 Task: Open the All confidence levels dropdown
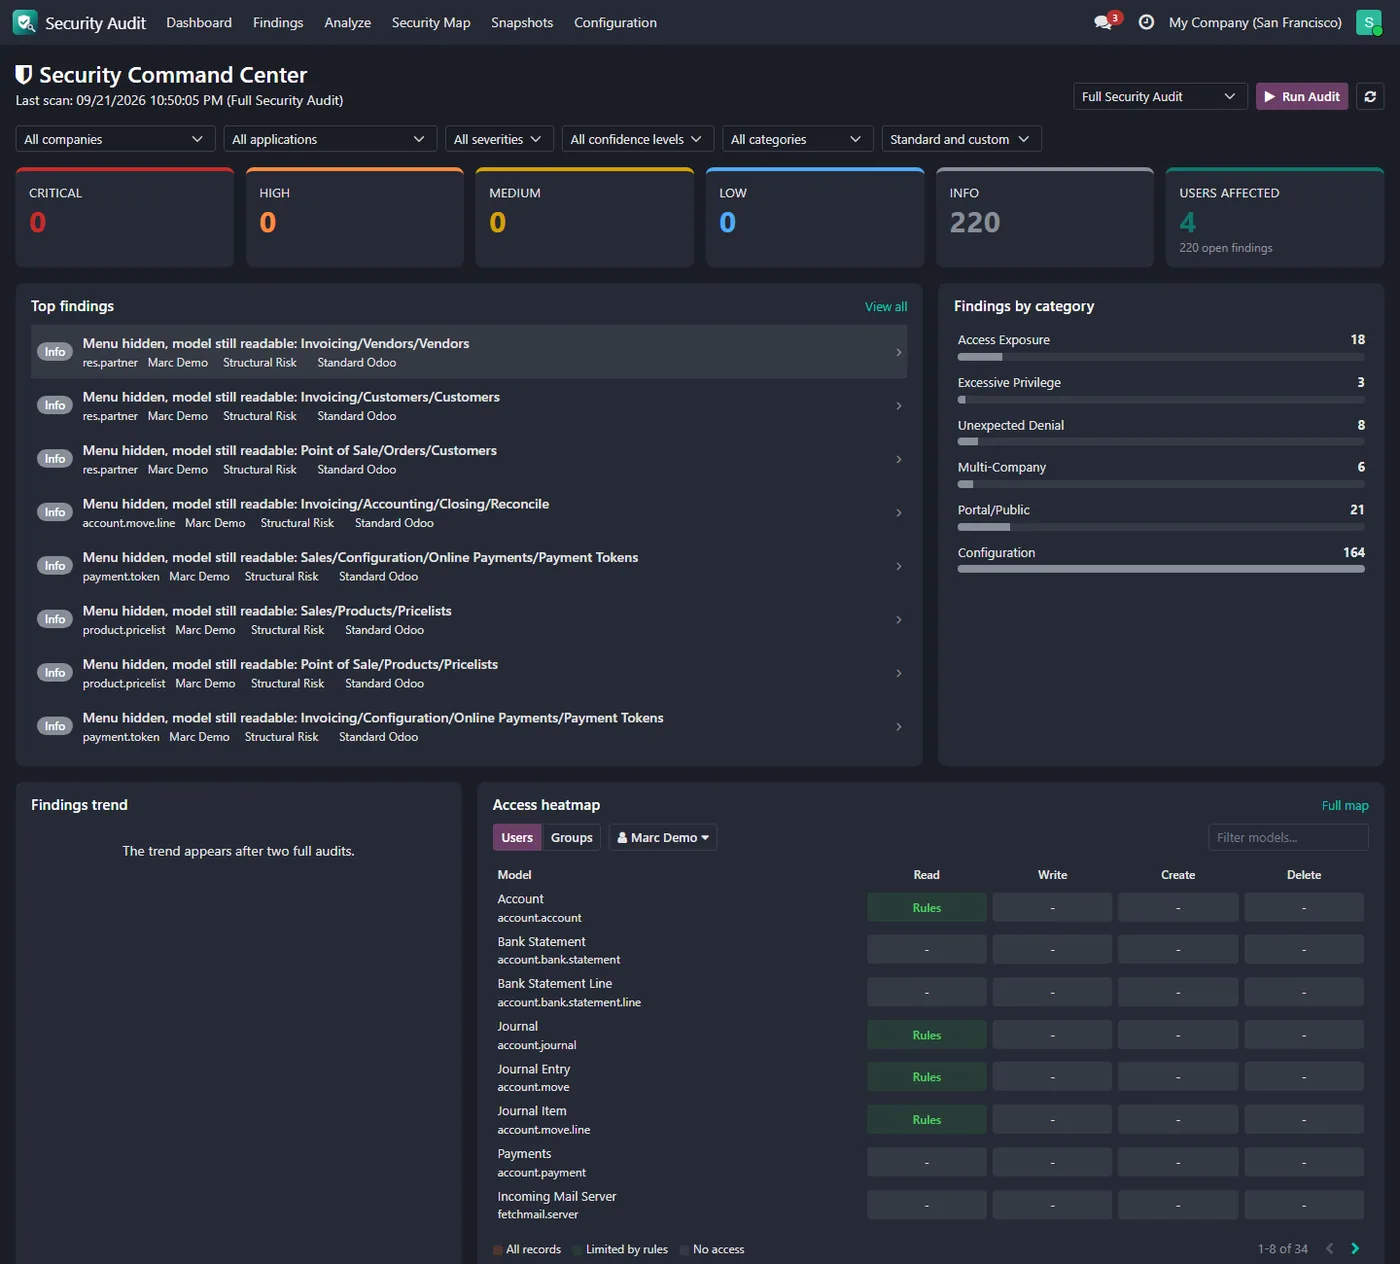(x=638, y=139)
